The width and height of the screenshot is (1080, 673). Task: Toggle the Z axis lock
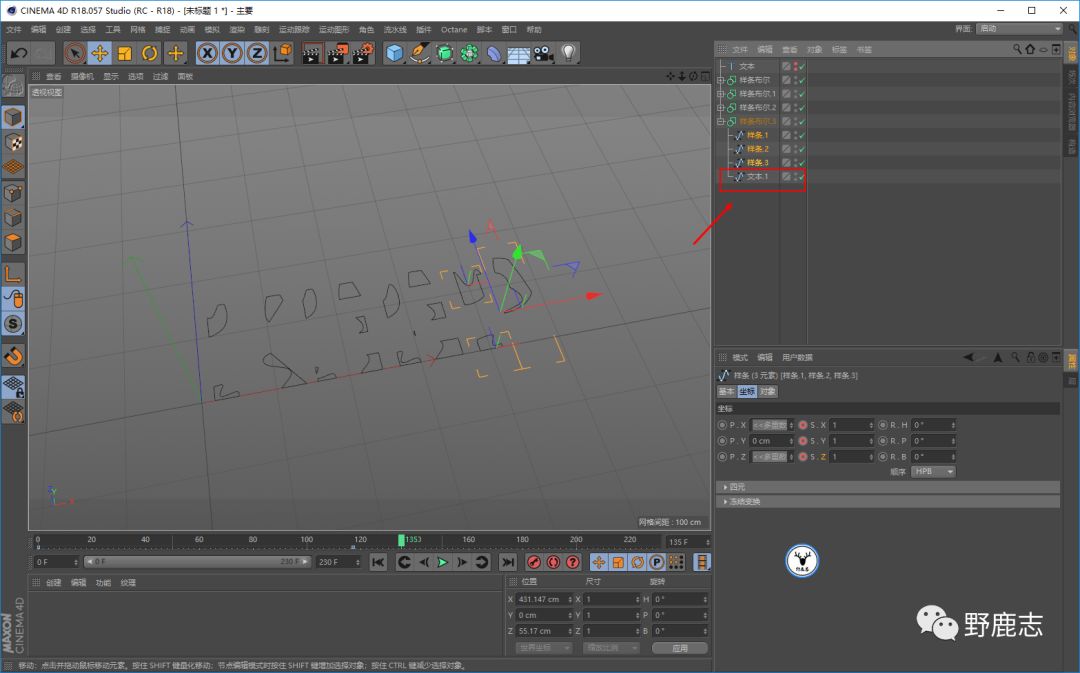tap(257, 53)
